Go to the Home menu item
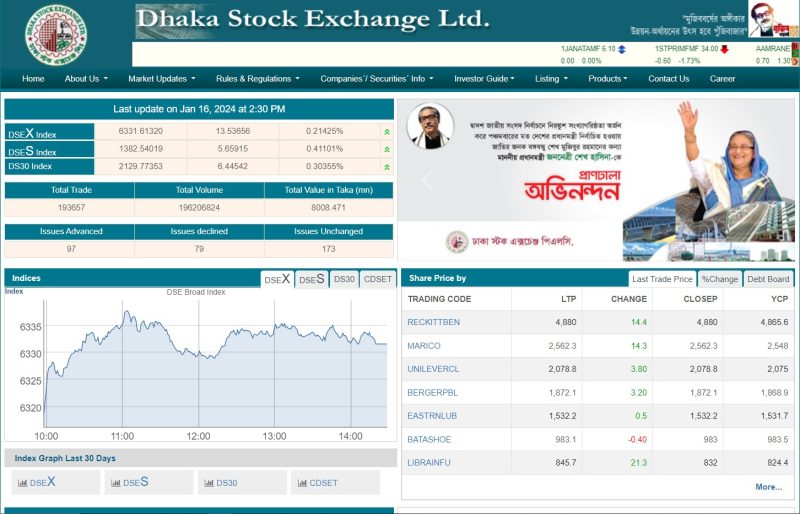Screen dimensions: 800x514 [33, 79]
